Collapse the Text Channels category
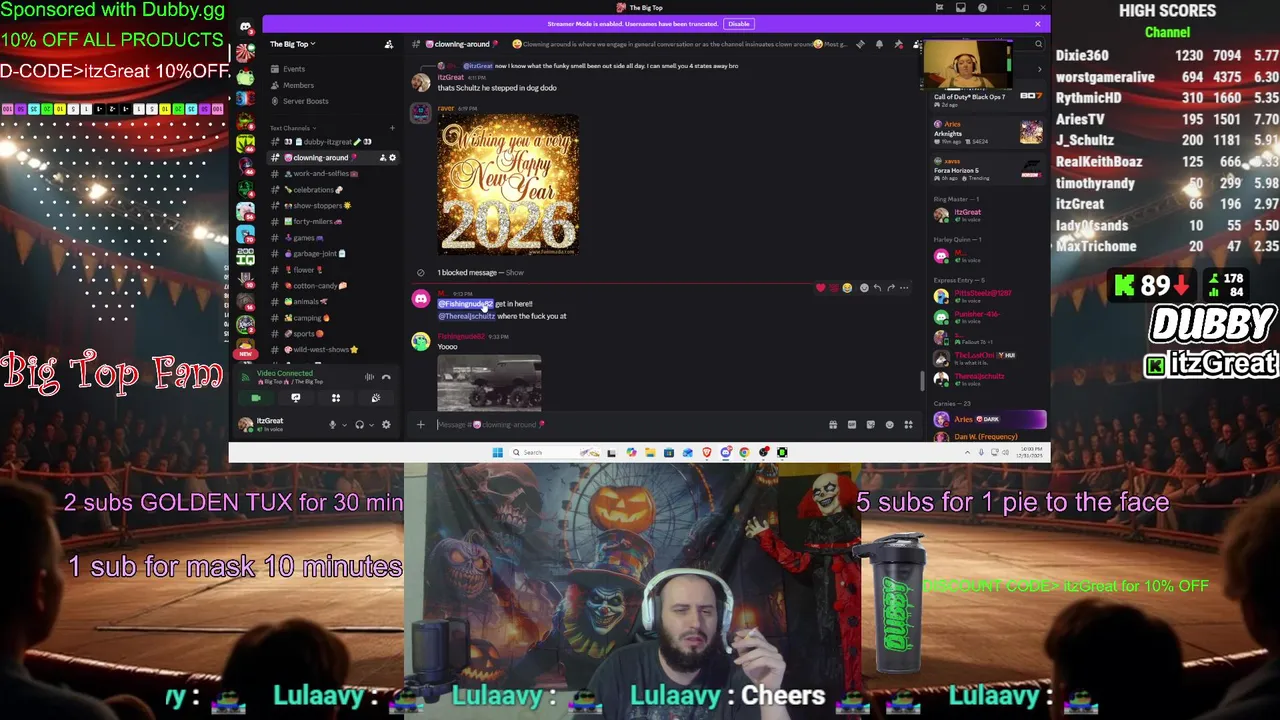 point(292,128)
